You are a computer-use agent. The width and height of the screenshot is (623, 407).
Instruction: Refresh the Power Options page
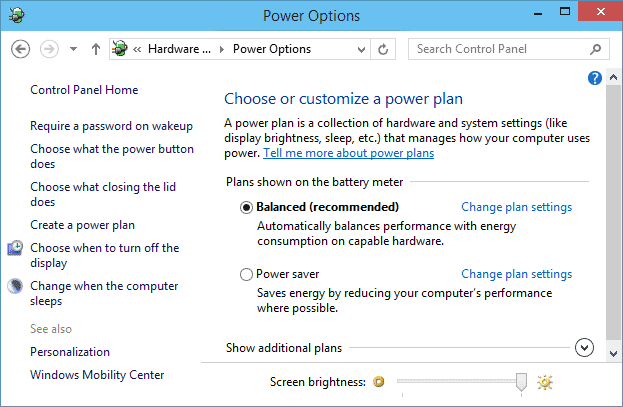[383, 49]
